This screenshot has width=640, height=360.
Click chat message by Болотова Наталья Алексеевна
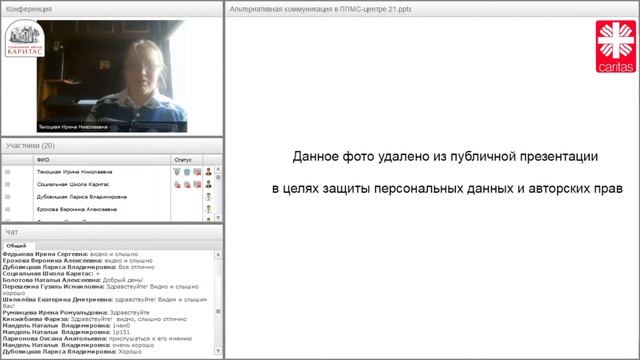coord(73,280)
